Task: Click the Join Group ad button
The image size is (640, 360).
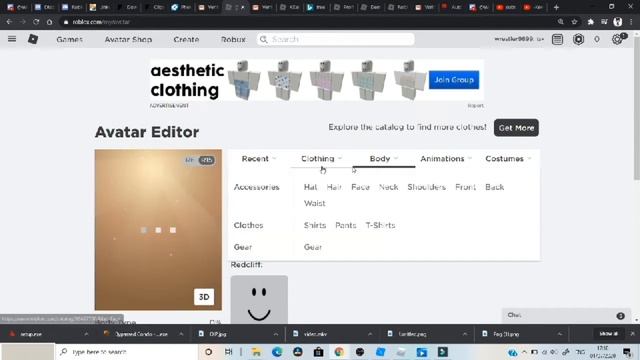Action: (x=454, y=80)
